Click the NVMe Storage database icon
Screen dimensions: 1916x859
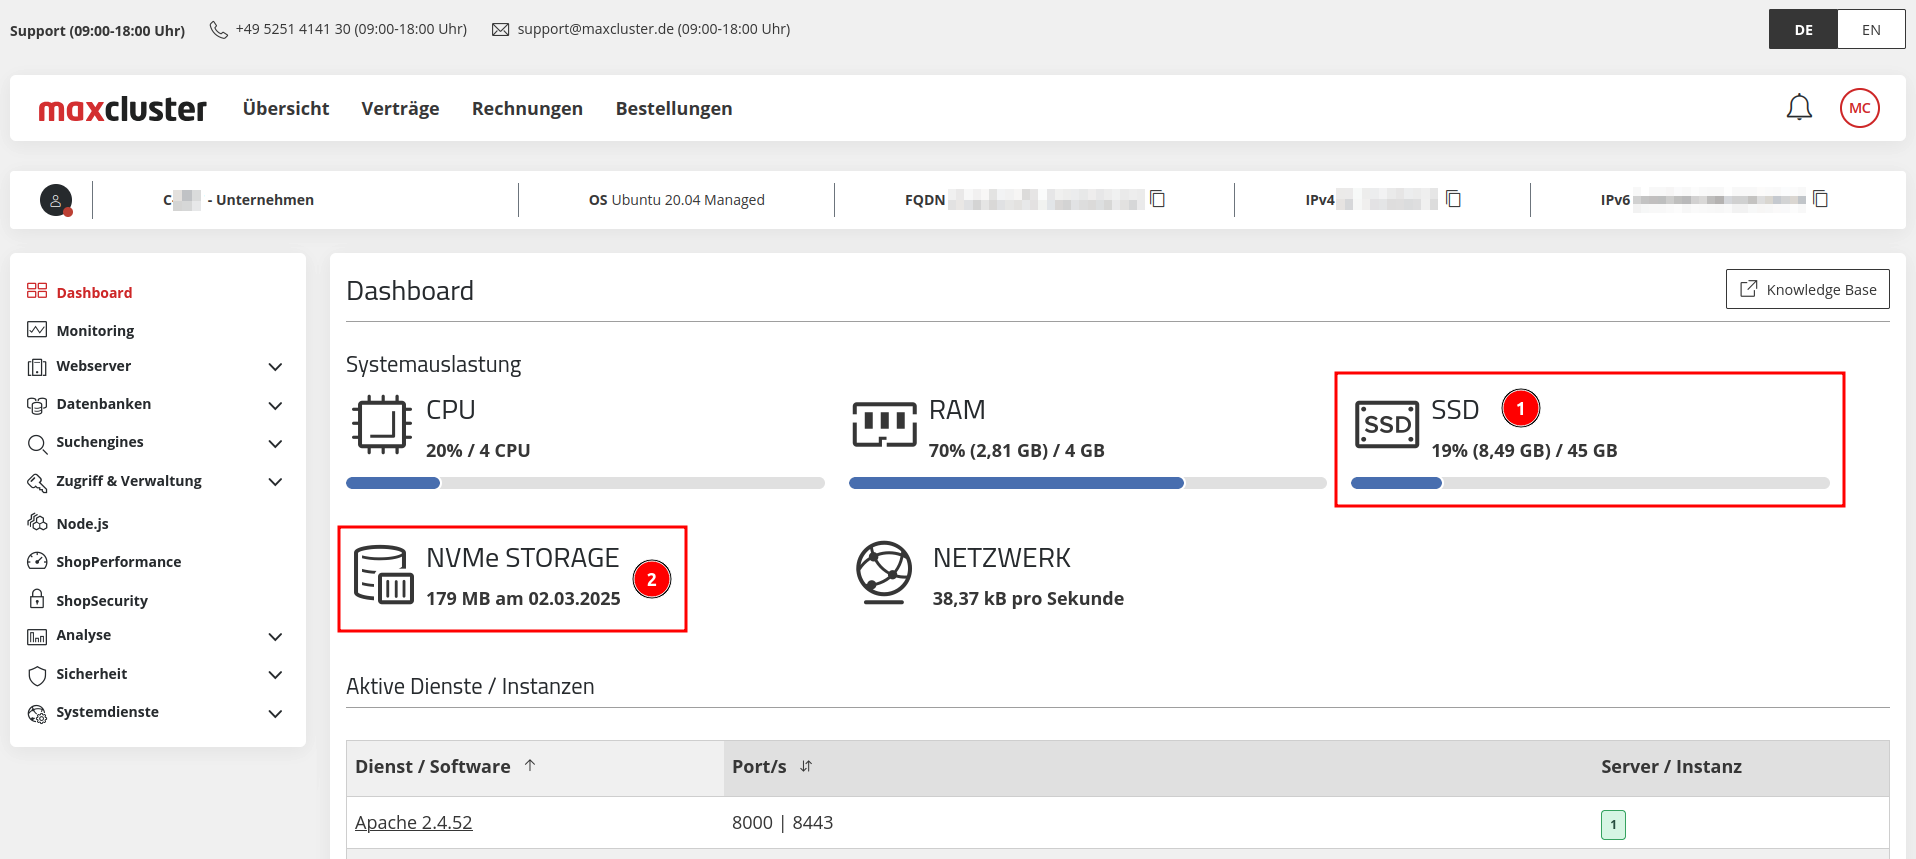[384, 574]
